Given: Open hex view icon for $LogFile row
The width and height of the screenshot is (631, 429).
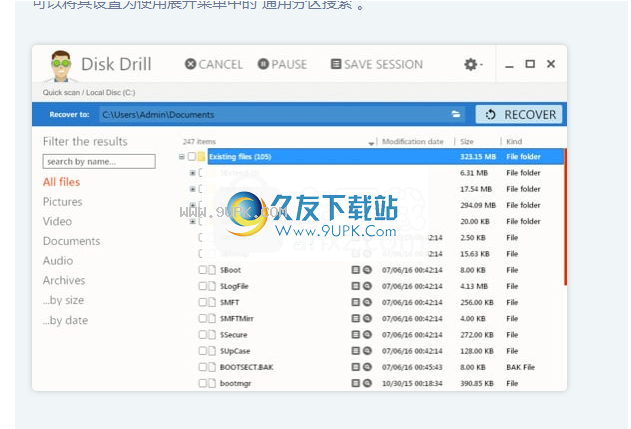Looking at the screenshot, I should [355, 286].
